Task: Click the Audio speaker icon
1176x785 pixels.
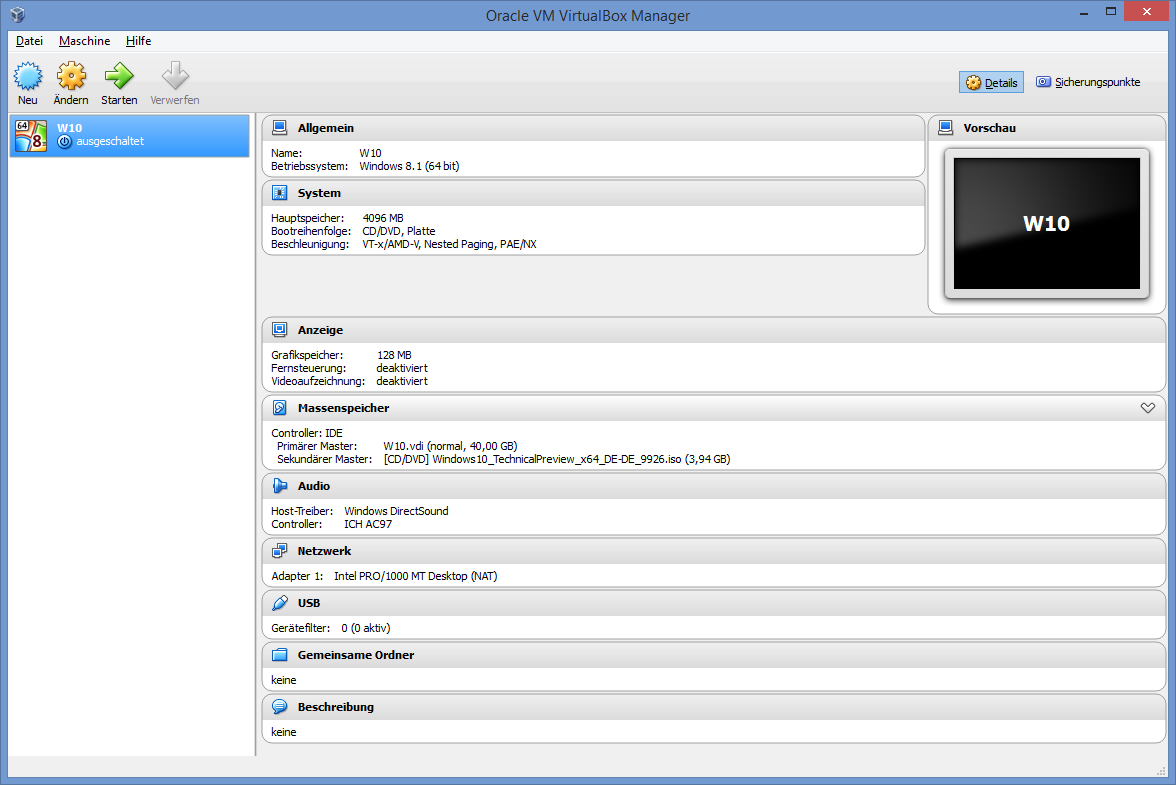Action: [x=280, y=486]
